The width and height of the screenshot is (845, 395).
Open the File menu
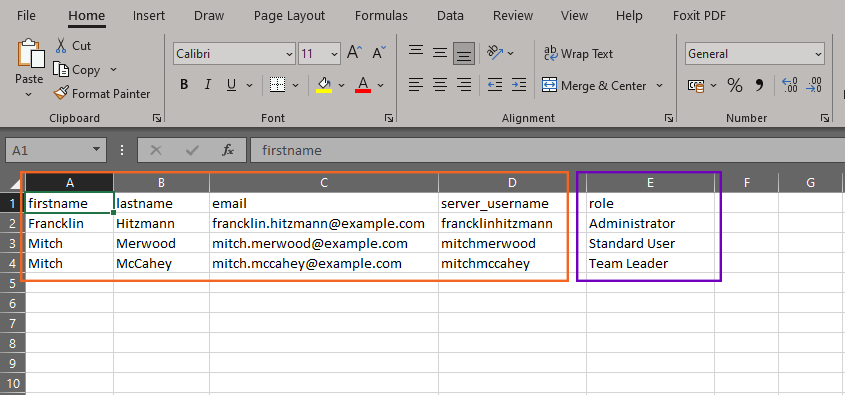coord(26,16)
